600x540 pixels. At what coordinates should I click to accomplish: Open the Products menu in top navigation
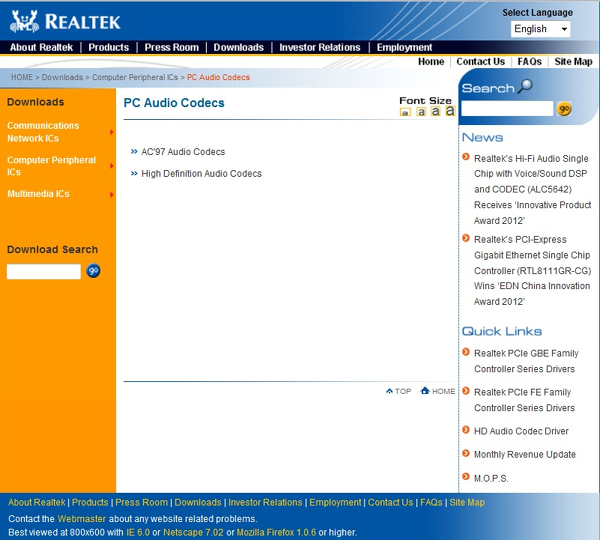(109, 47)
